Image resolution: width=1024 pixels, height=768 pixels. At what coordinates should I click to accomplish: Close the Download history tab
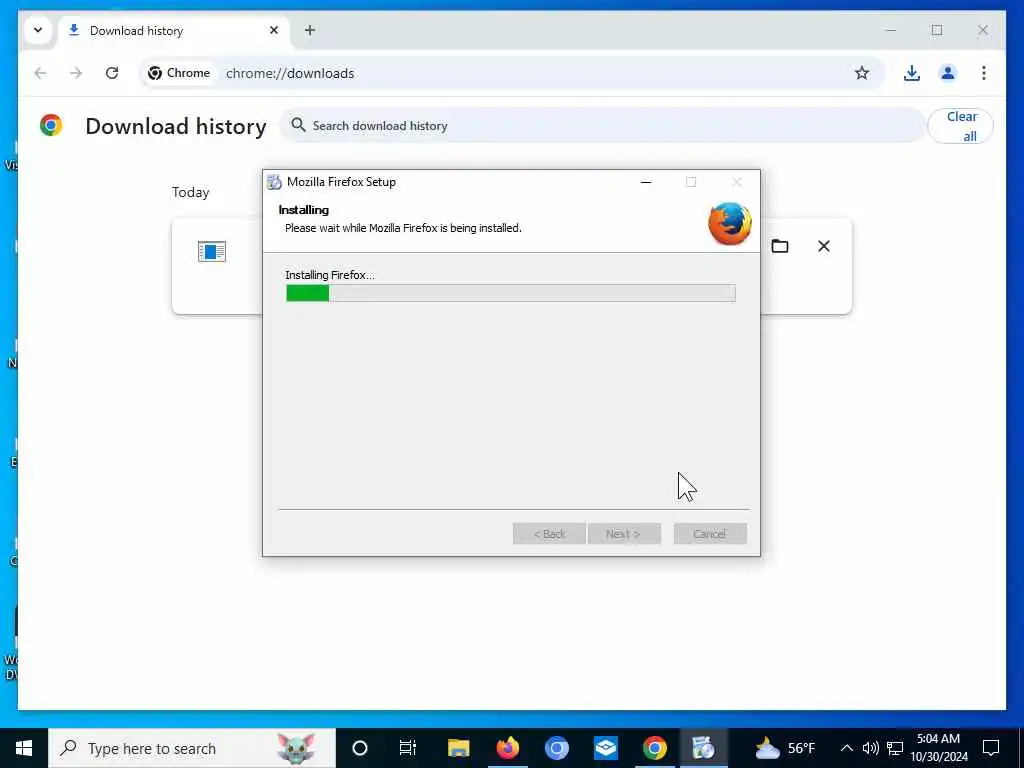coord(274,30)
